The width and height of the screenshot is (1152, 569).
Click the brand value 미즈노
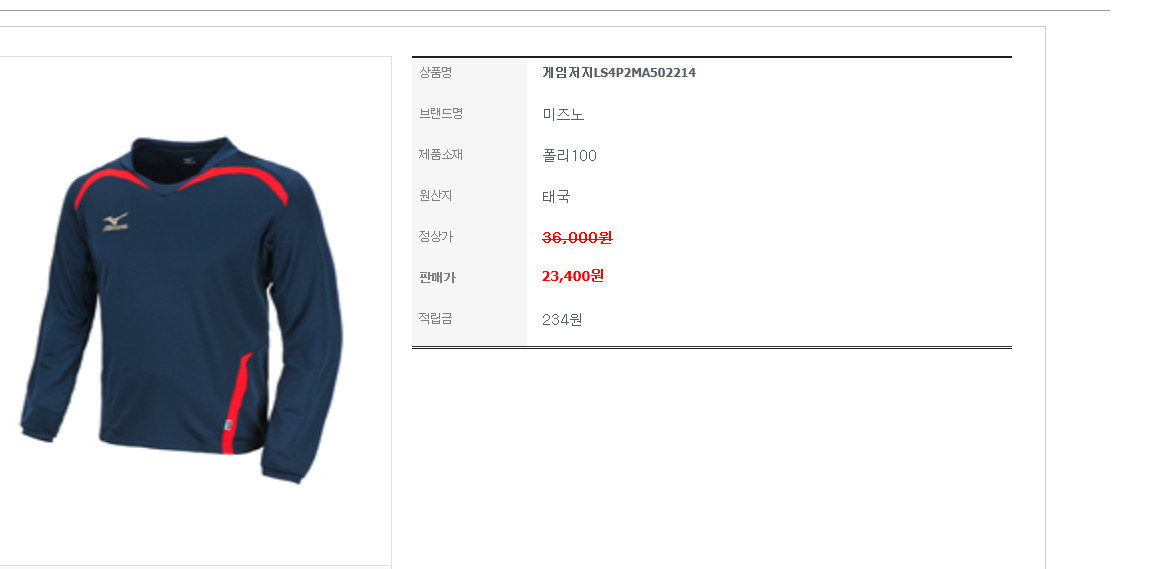[563, 115]
